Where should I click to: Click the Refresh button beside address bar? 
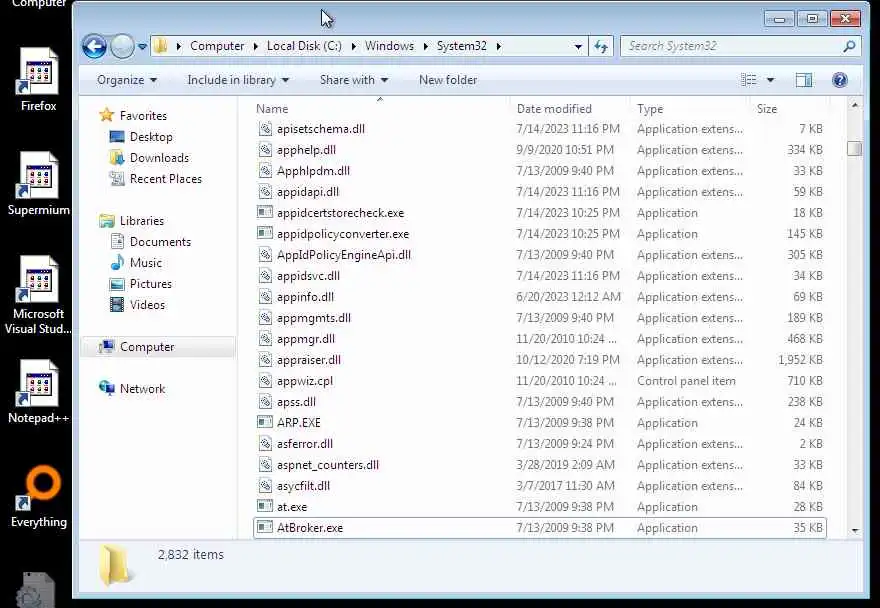coord(601,47)
